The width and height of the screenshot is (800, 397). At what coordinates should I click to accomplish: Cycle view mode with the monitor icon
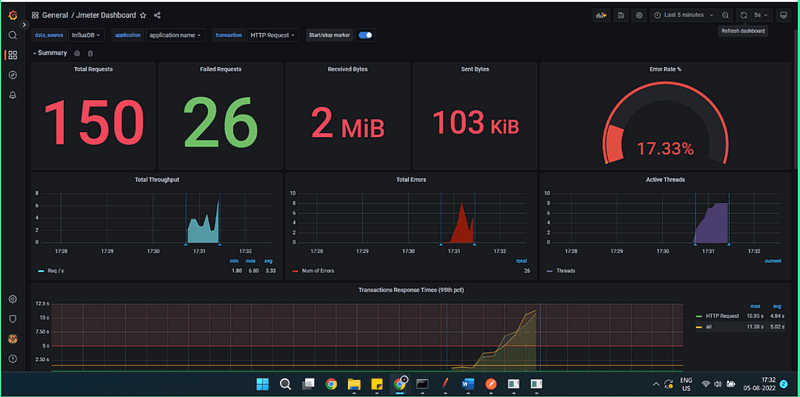(783, 15)
